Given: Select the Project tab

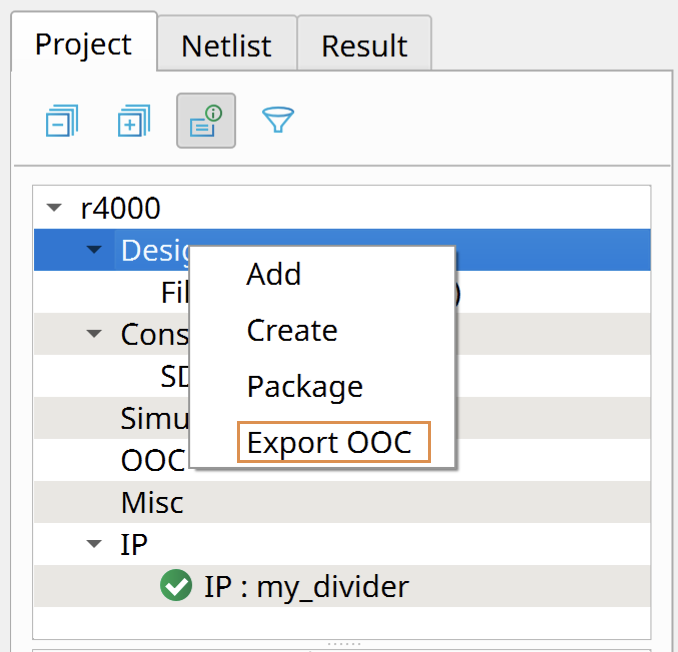Looking at the screenshot, I should [83, 44].
